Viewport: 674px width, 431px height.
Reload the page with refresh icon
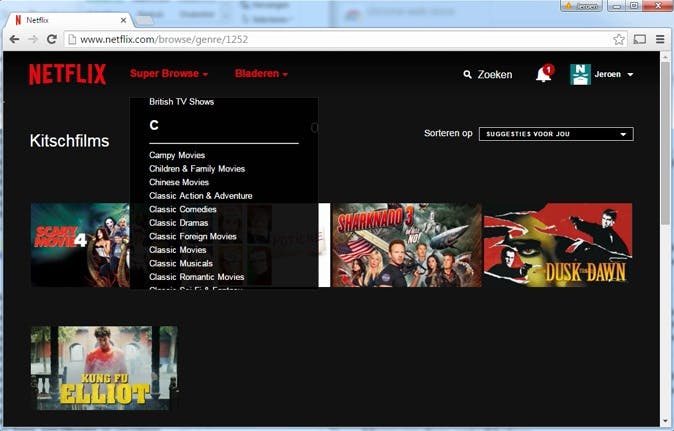[x=52, y=39]
